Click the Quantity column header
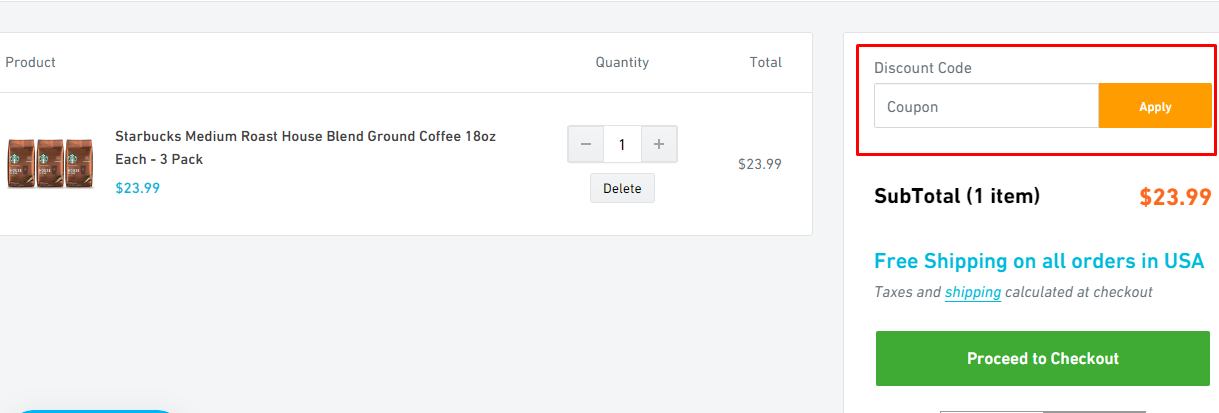The height and width of the screenshot is (413, 1219). pos(622,62)
